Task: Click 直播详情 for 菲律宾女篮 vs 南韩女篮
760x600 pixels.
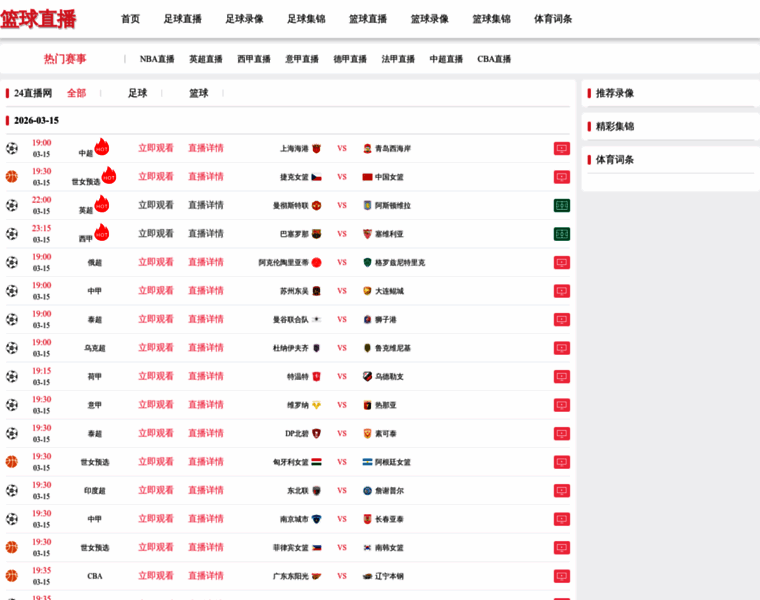Action: 206,548
